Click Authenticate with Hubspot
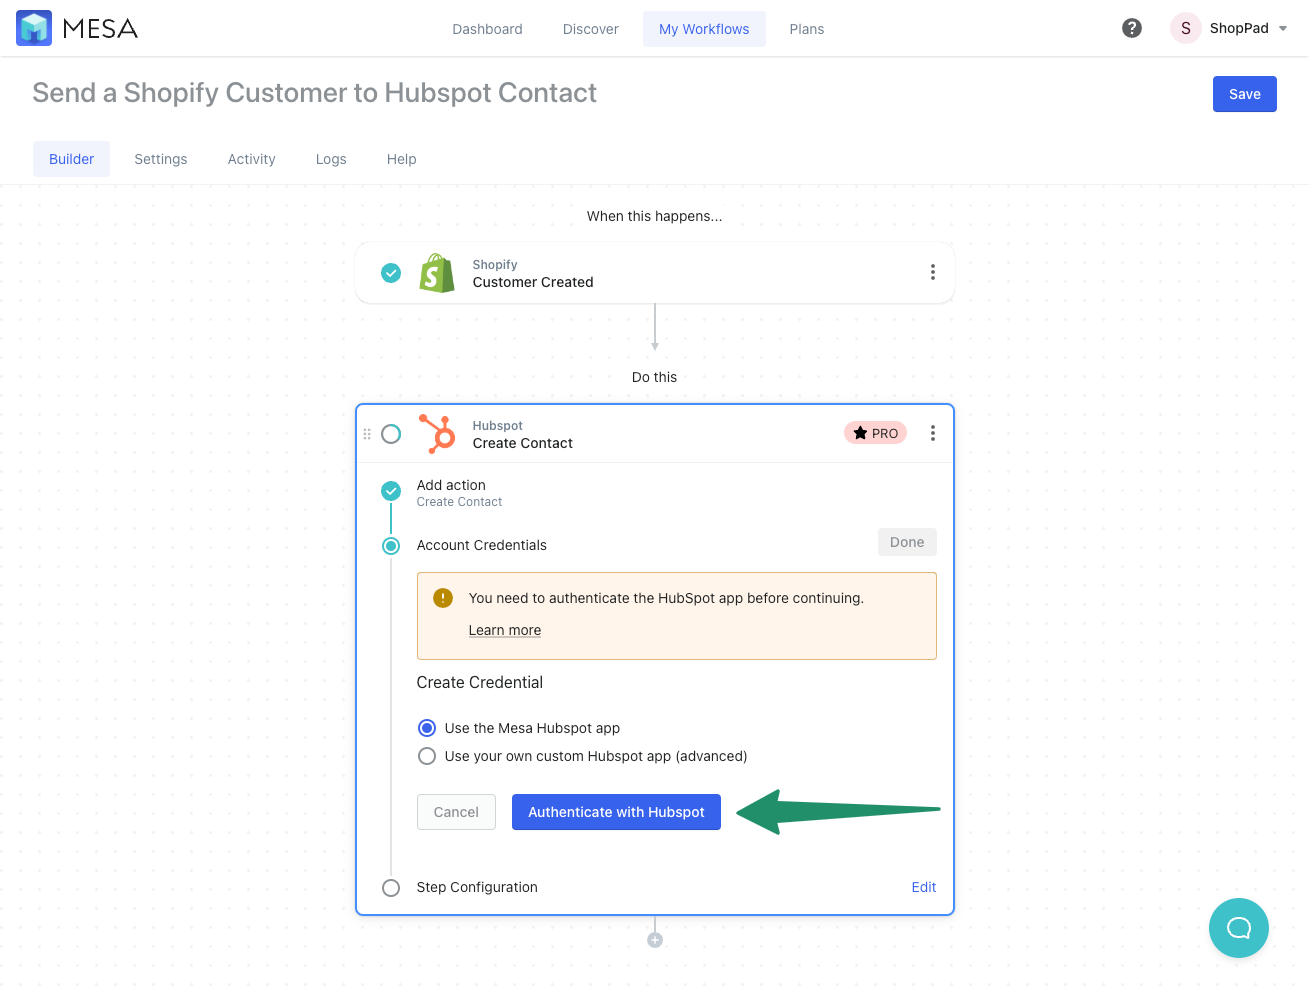 point(616,812)
